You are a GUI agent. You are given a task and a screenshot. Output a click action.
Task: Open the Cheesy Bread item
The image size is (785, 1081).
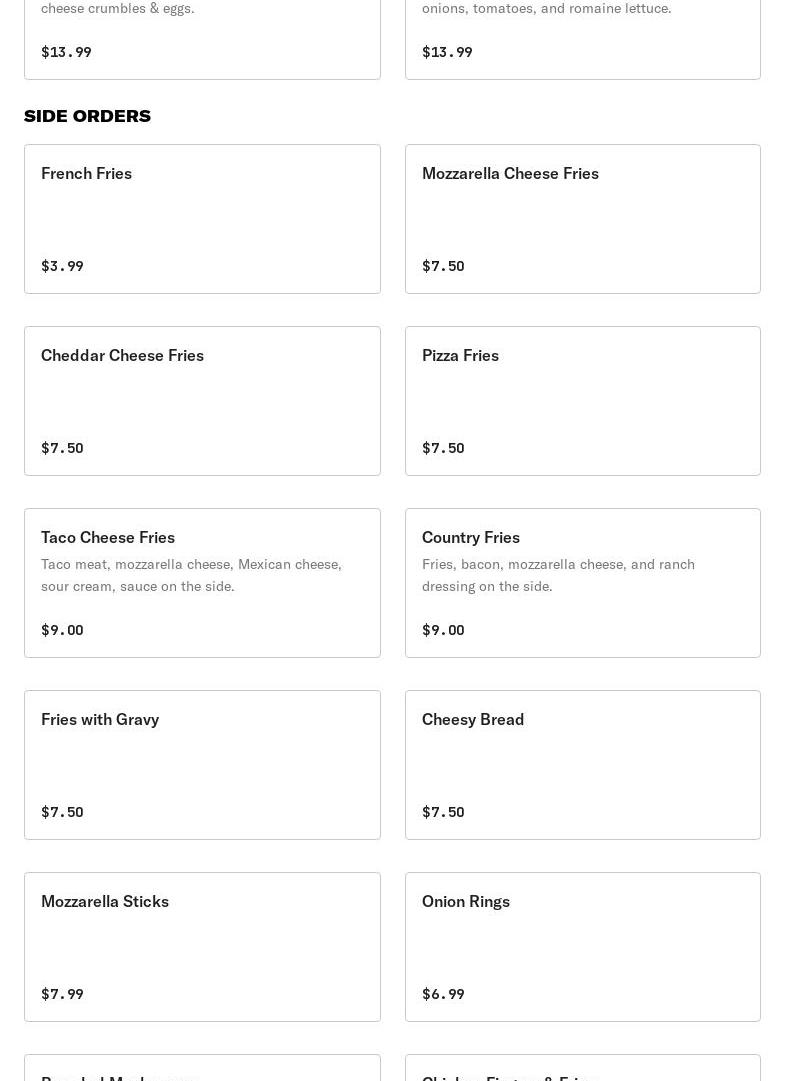click(582, 765)
